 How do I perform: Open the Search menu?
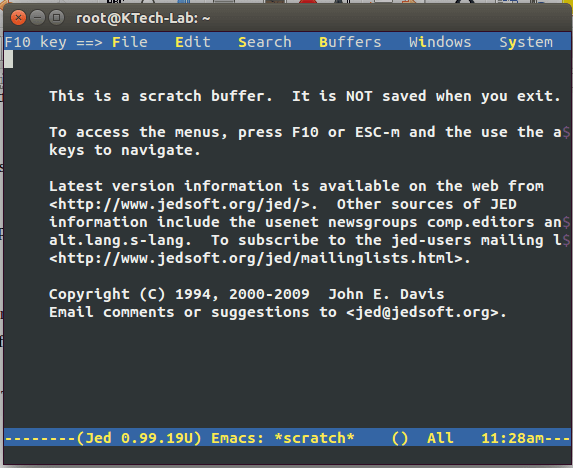(265, 42)
